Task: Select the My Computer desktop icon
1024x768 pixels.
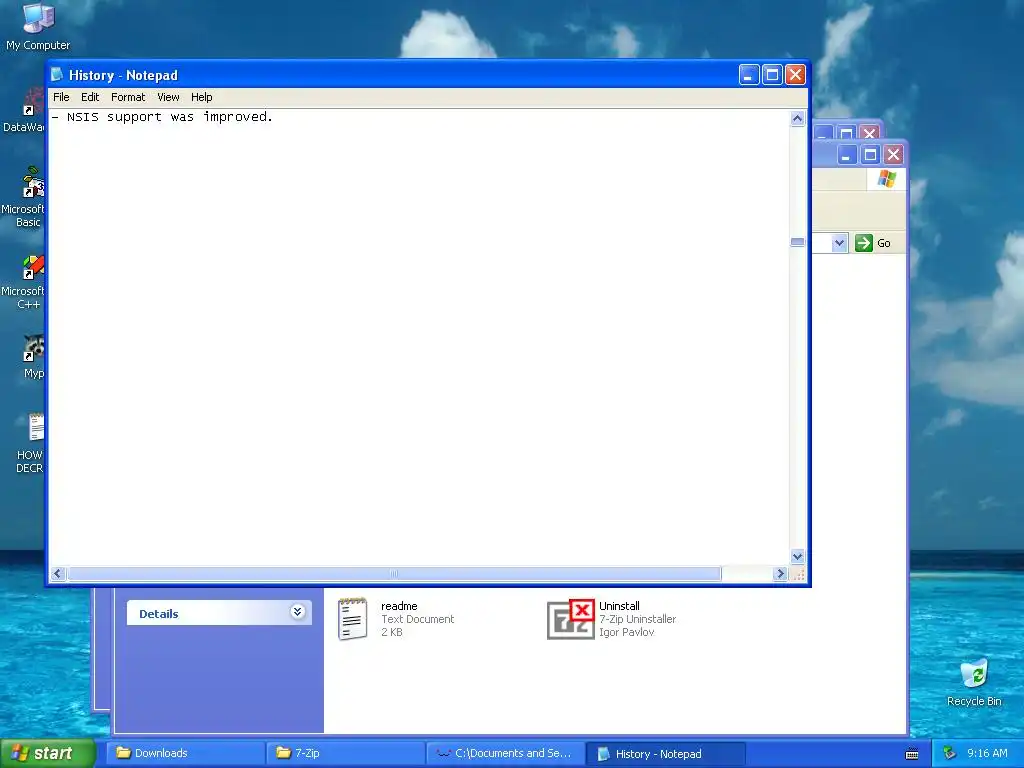Action: (x=38, y=18)
